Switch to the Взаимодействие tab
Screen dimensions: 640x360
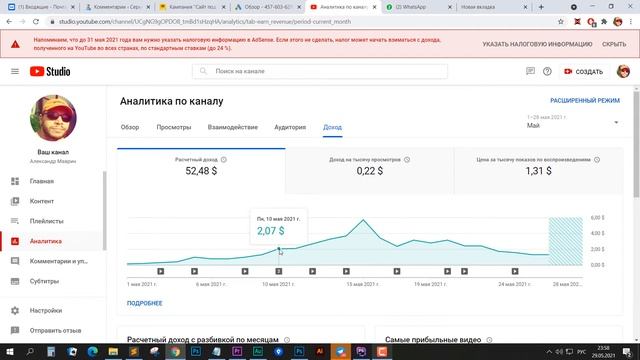(x=233, y=127)
